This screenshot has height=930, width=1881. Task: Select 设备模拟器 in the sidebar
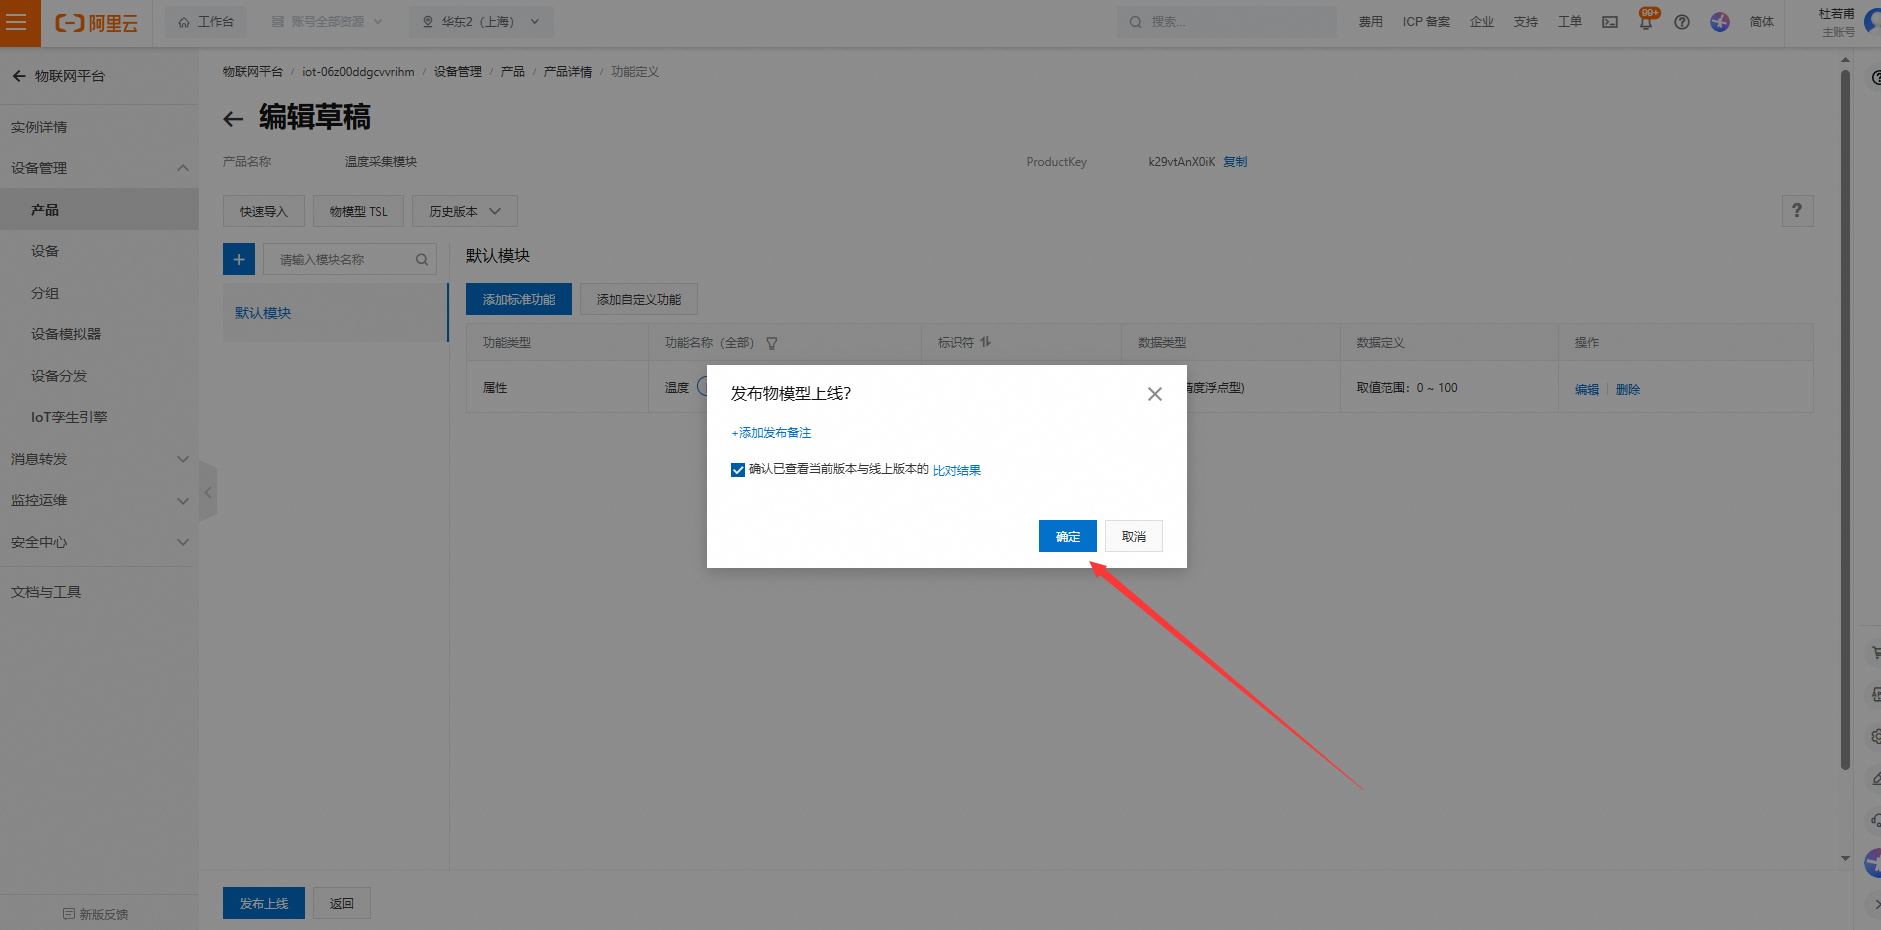click(66, 334)
